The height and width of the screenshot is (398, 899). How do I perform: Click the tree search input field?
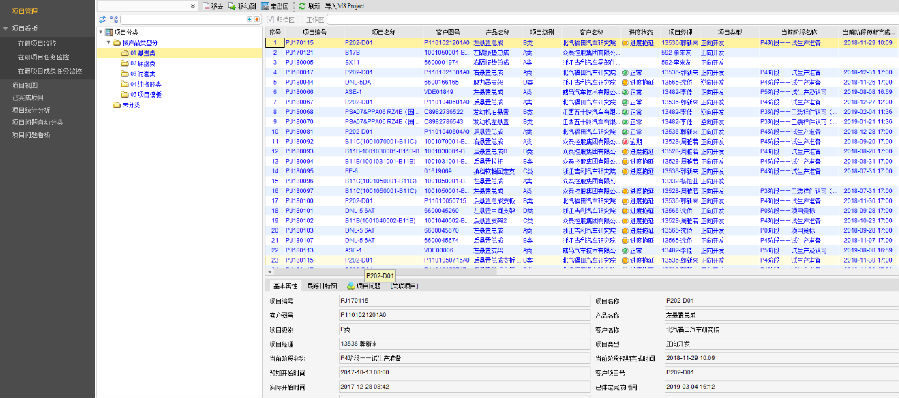tap(183, 19)
